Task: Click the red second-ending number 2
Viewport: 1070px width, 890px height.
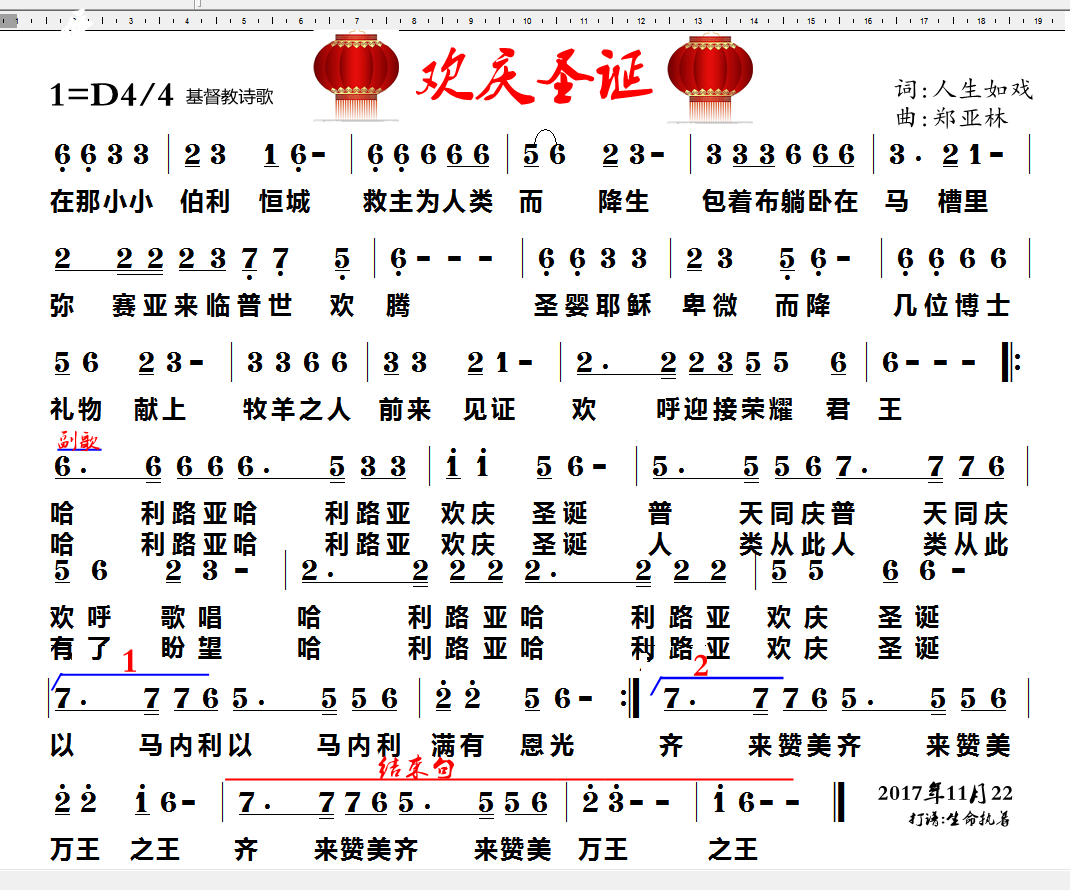Action: tap(701, 666)
